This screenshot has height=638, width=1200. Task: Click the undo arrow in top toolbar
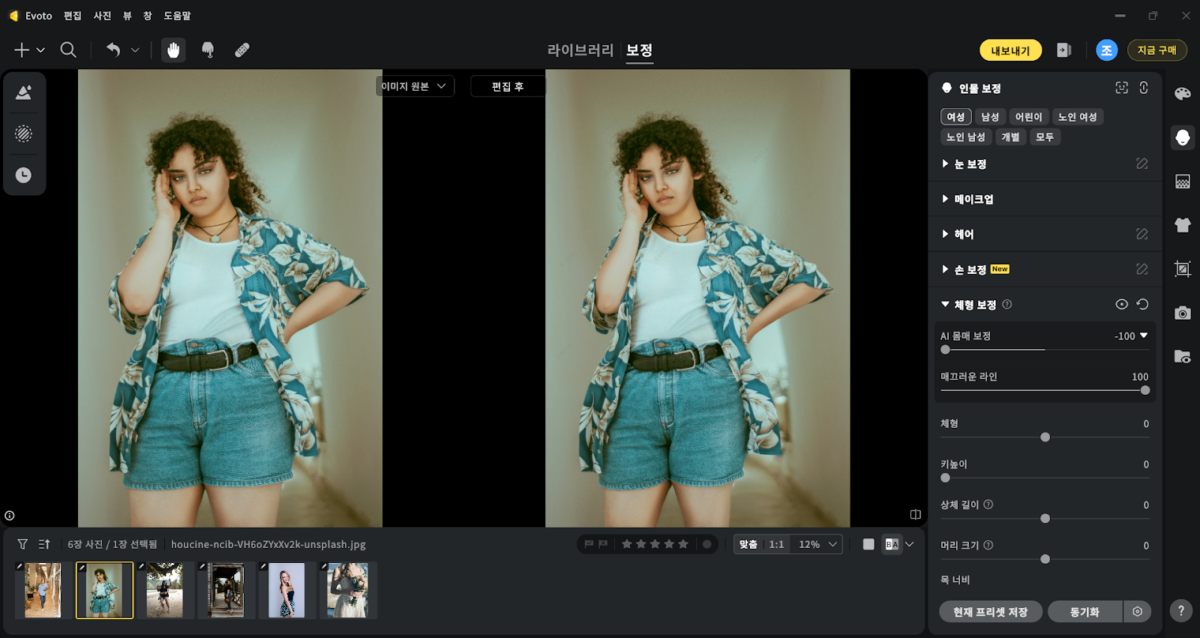[113, 50]
